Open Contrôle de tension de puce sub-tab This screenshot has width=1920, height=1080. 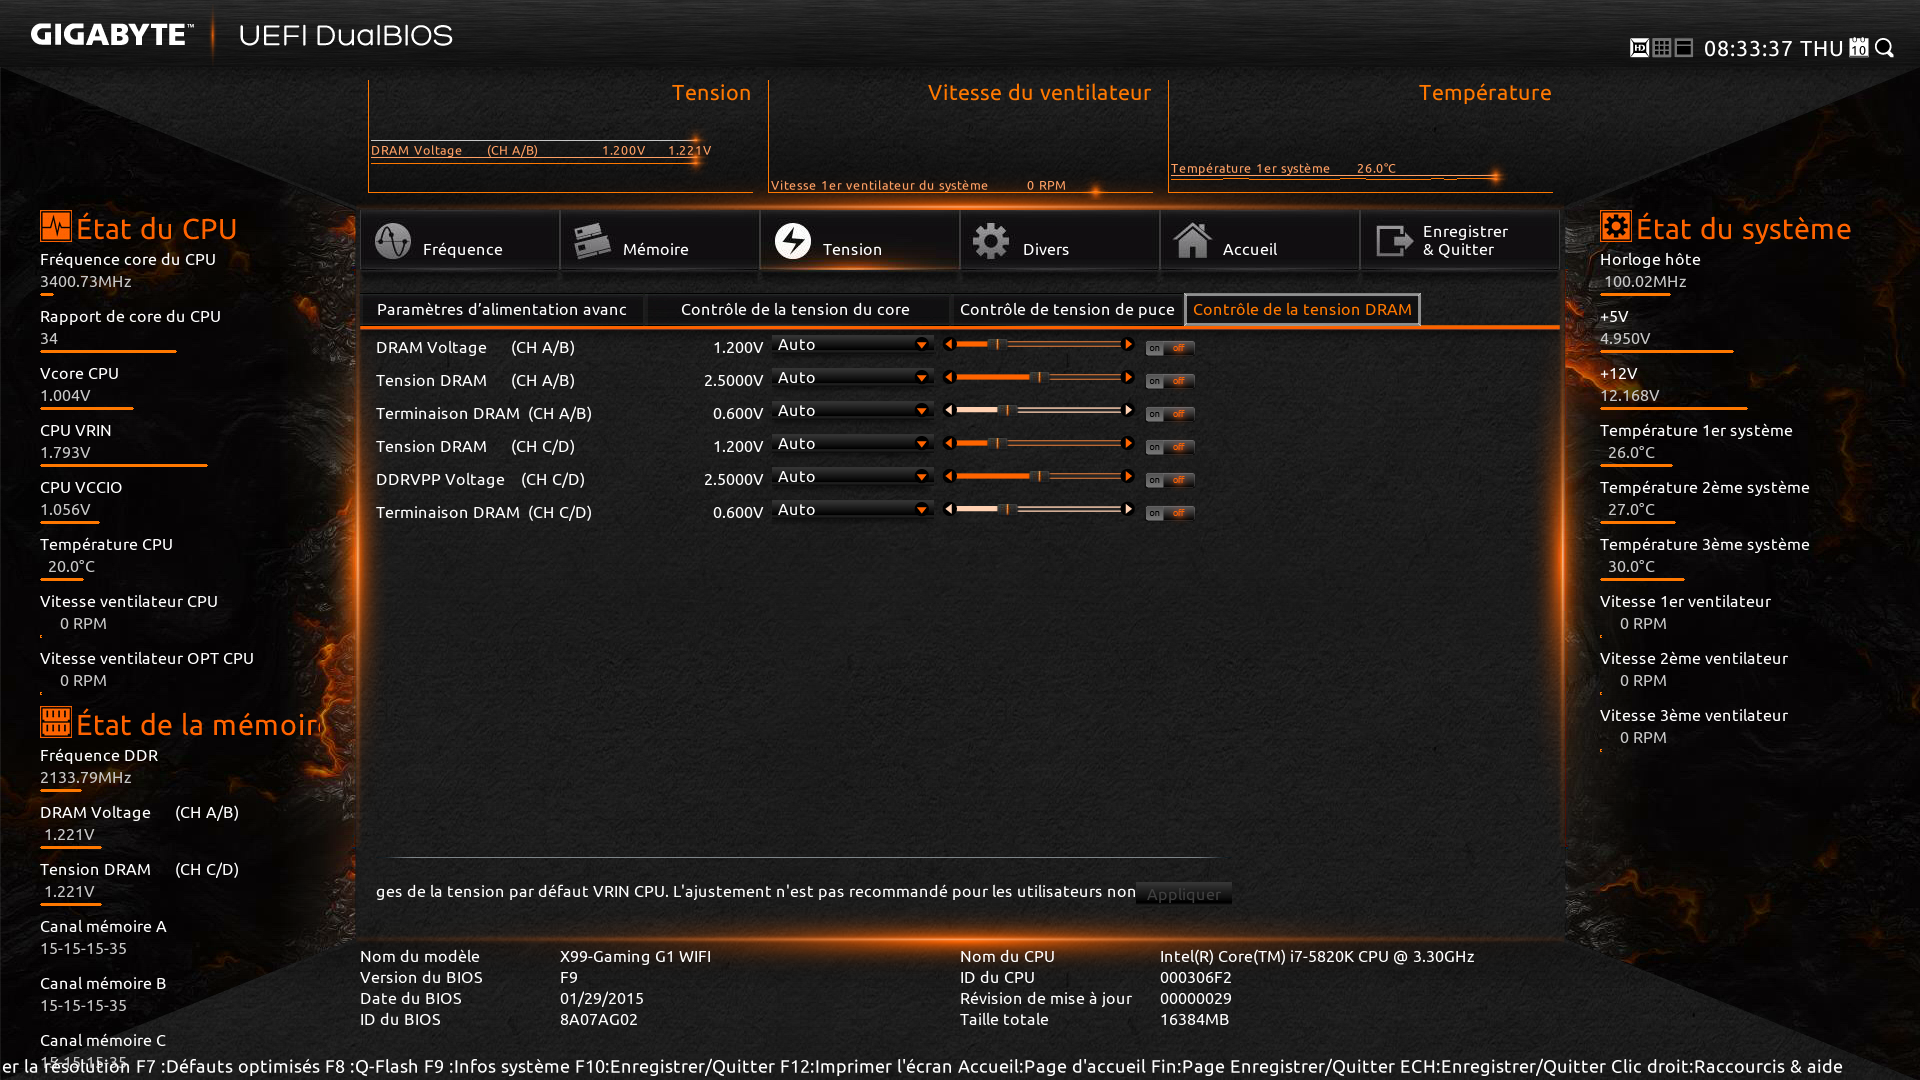1067,310
